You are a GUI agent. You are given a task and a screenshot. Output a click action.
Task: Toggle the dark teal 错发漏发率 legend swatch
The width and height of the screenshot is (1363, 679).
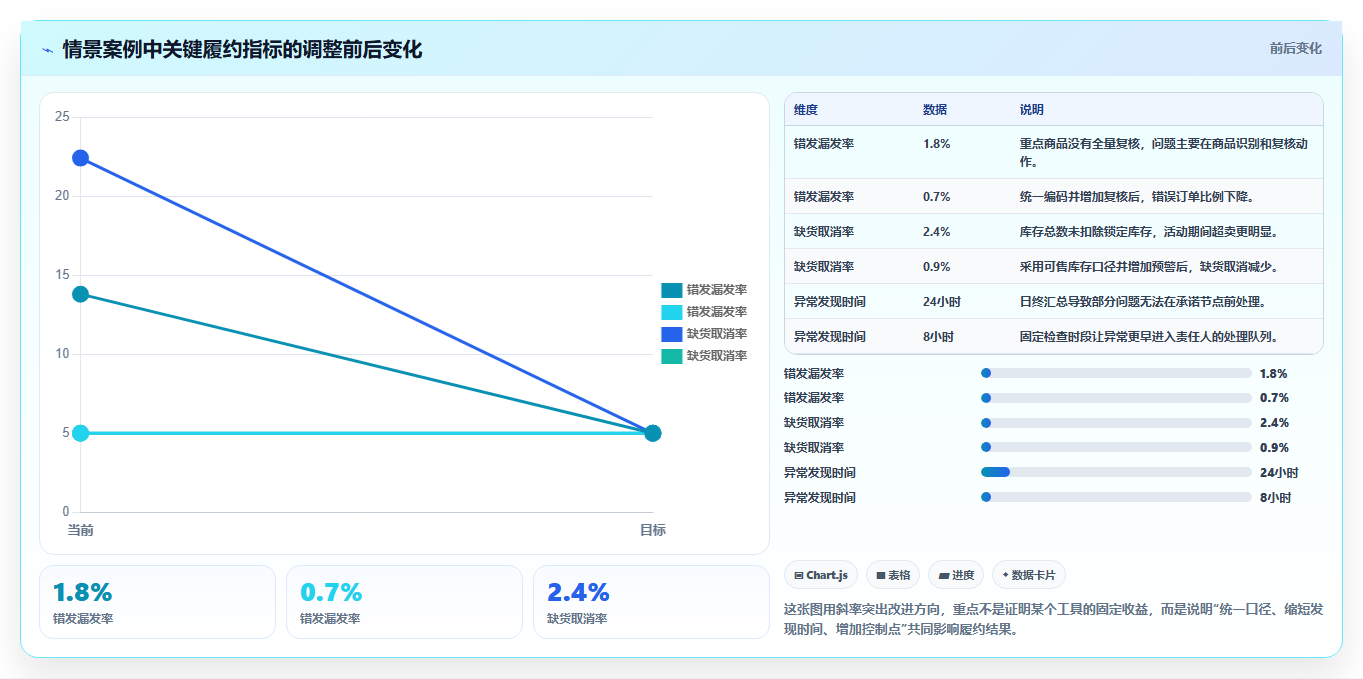point(671,290)
